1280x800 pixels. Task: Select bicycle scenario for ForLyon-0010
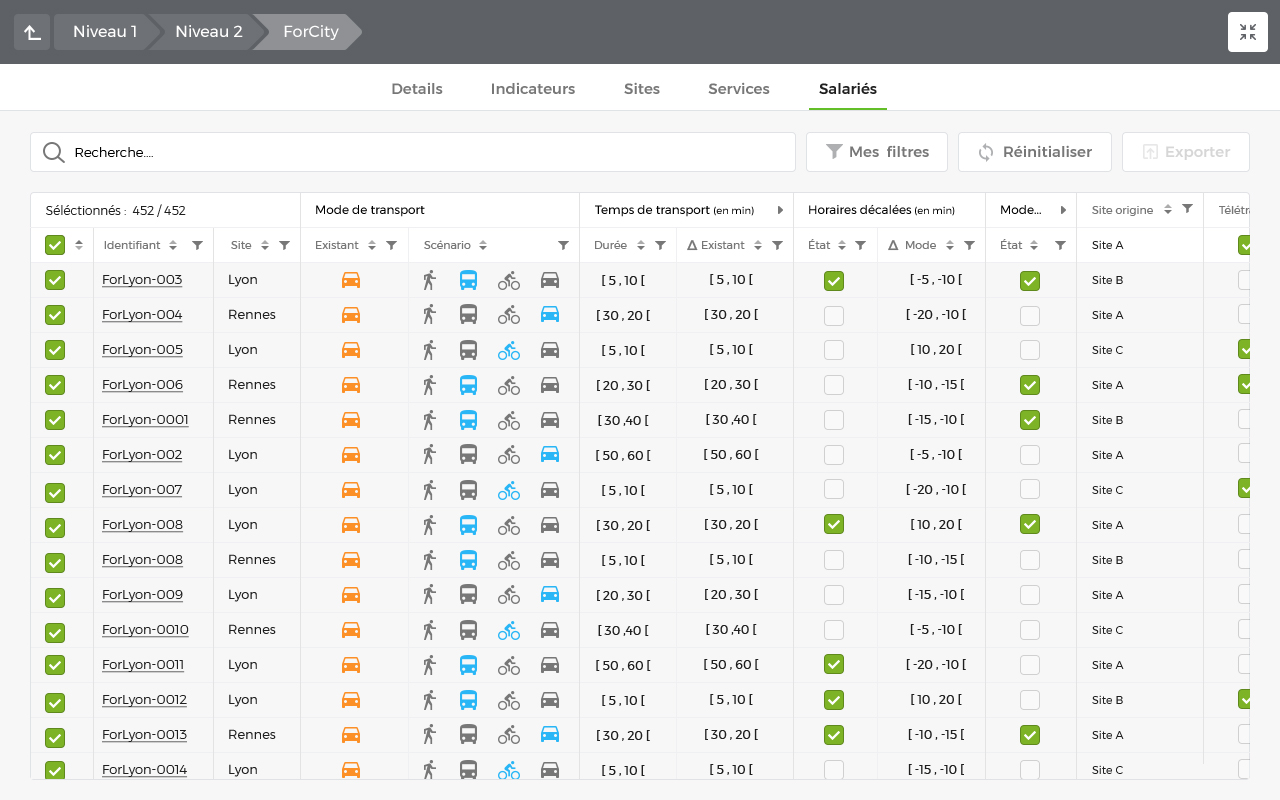[509, 630]
